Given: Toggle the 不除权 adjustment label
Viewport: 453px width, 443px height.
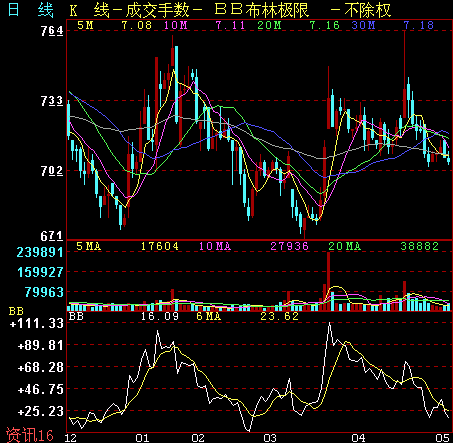Looking at the screenshot, I should tap(368, 10).
